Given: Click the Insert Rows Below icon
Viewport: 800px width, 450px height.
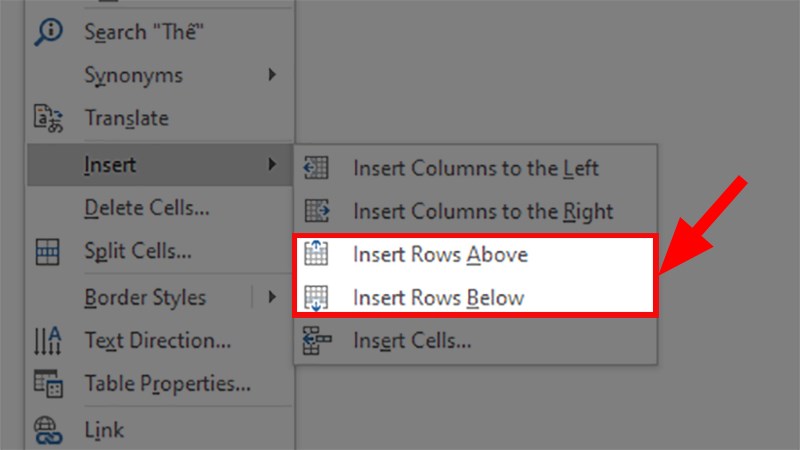Looking at the screenshot, I should coord(317,297).
